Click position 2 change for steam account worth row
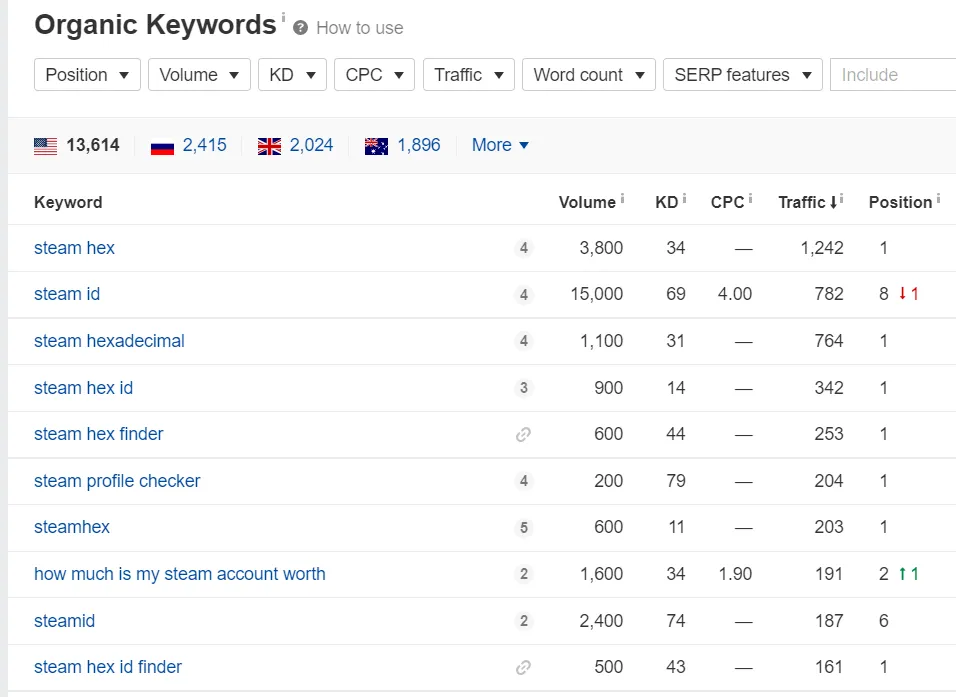 [908, 574]
